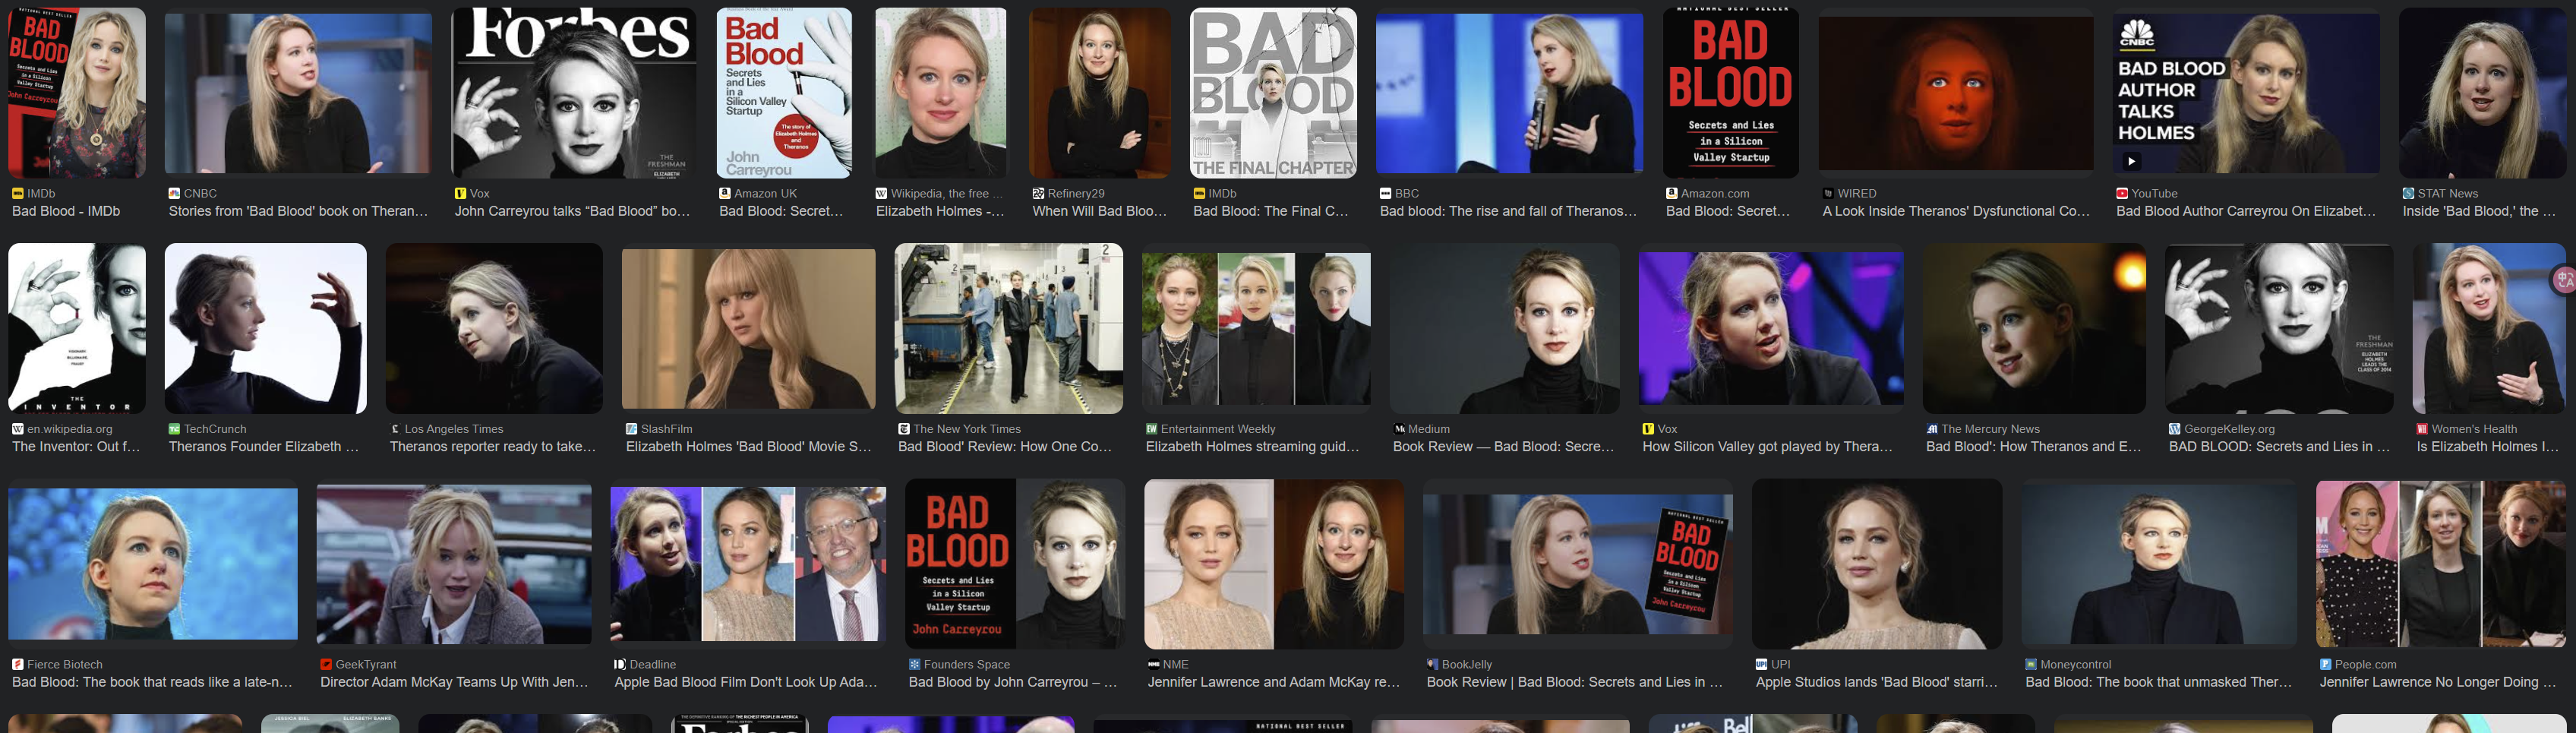Click the red YouTube favicon
This screenshot has height=733, width=2576.
2122,193
